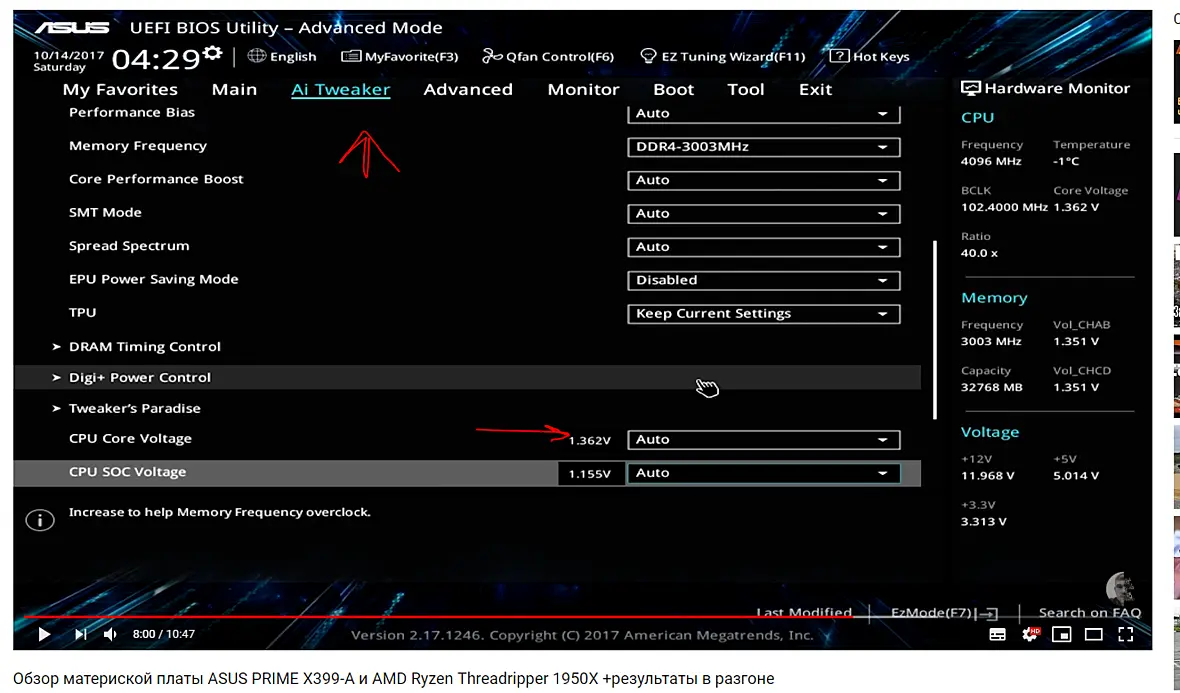The width and height of the screenshot is (1180, 693).
Task: Toggle theater mode in the player
Action: tap(1093, 634)
